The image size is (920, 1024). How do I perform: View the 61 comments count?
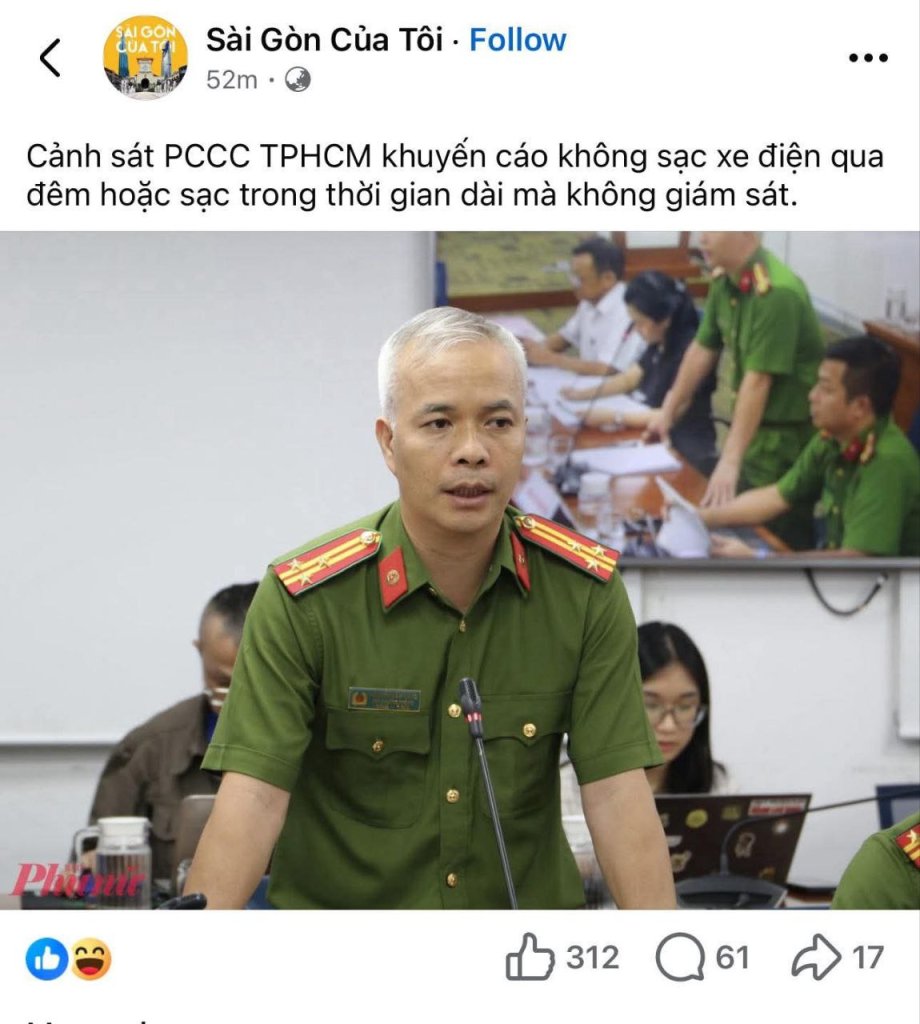732,957
